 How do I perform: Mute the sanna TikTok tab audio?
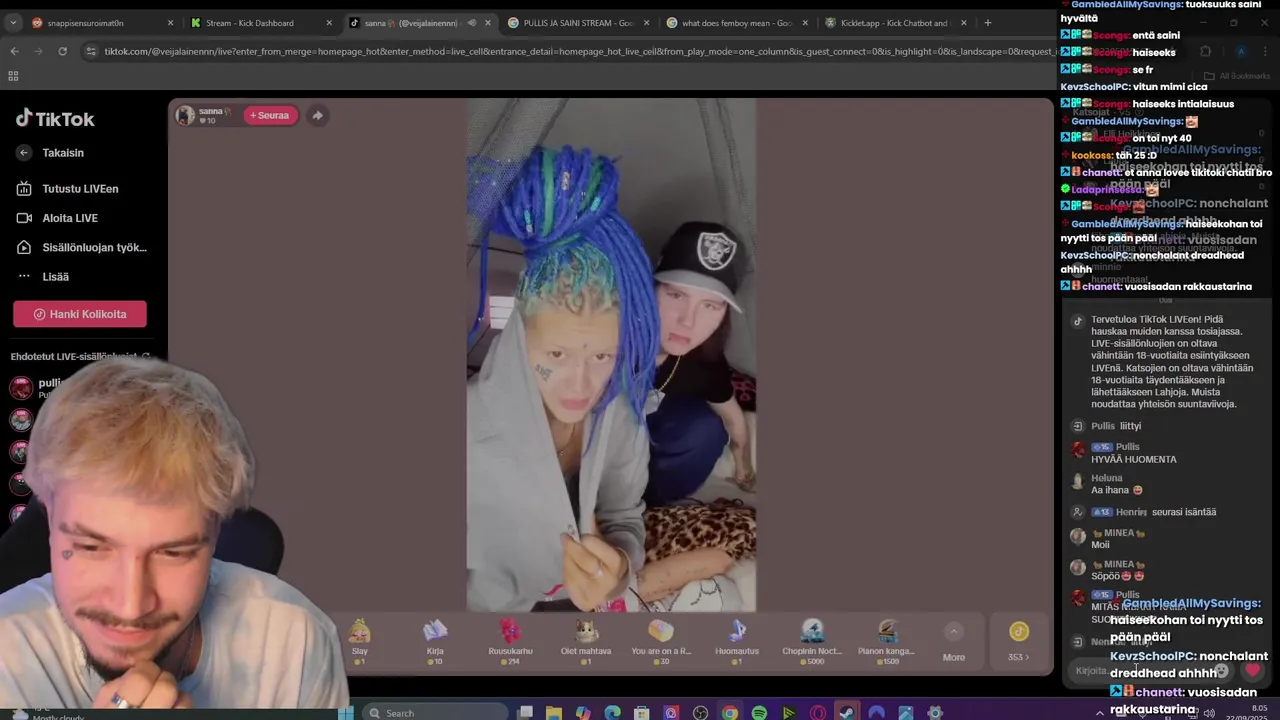point(472,23)
